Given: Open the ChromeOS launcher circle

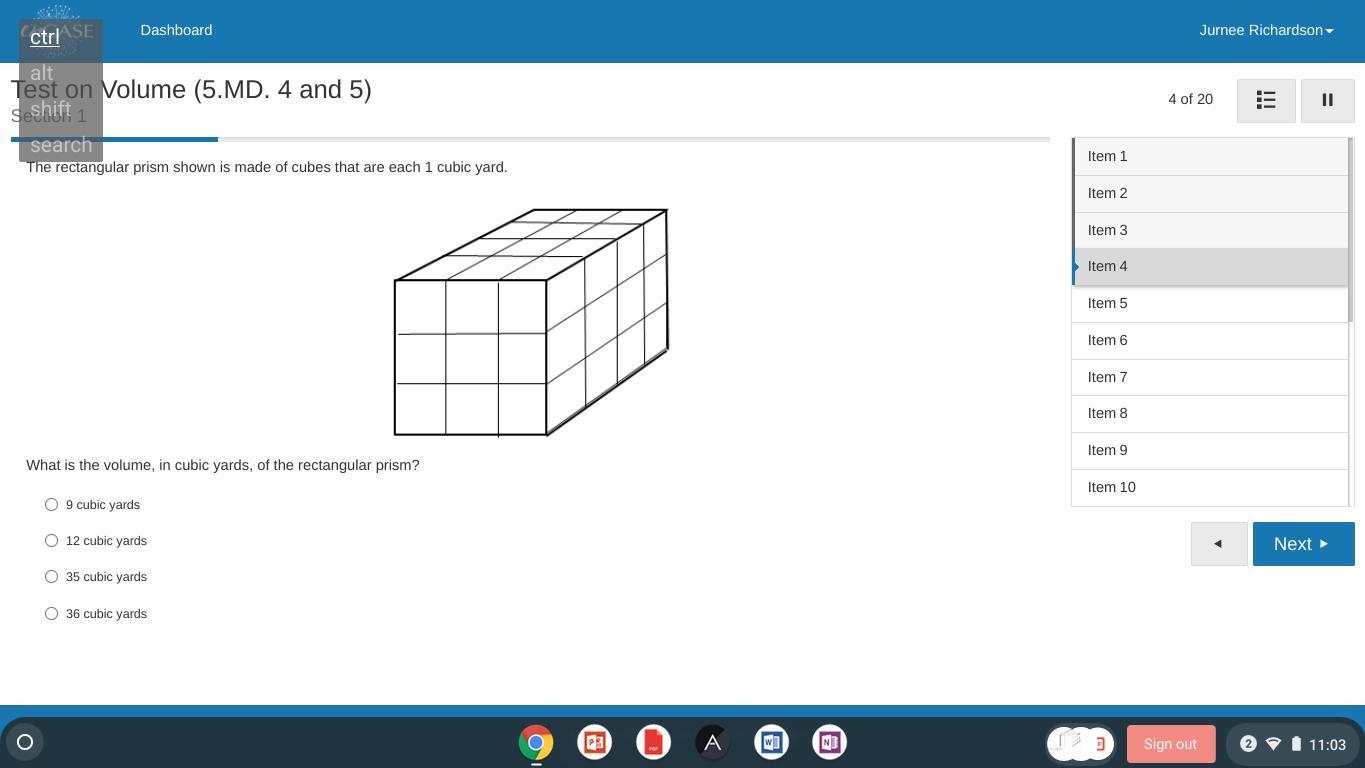Looking at the screenshot, I should [25, 742].
